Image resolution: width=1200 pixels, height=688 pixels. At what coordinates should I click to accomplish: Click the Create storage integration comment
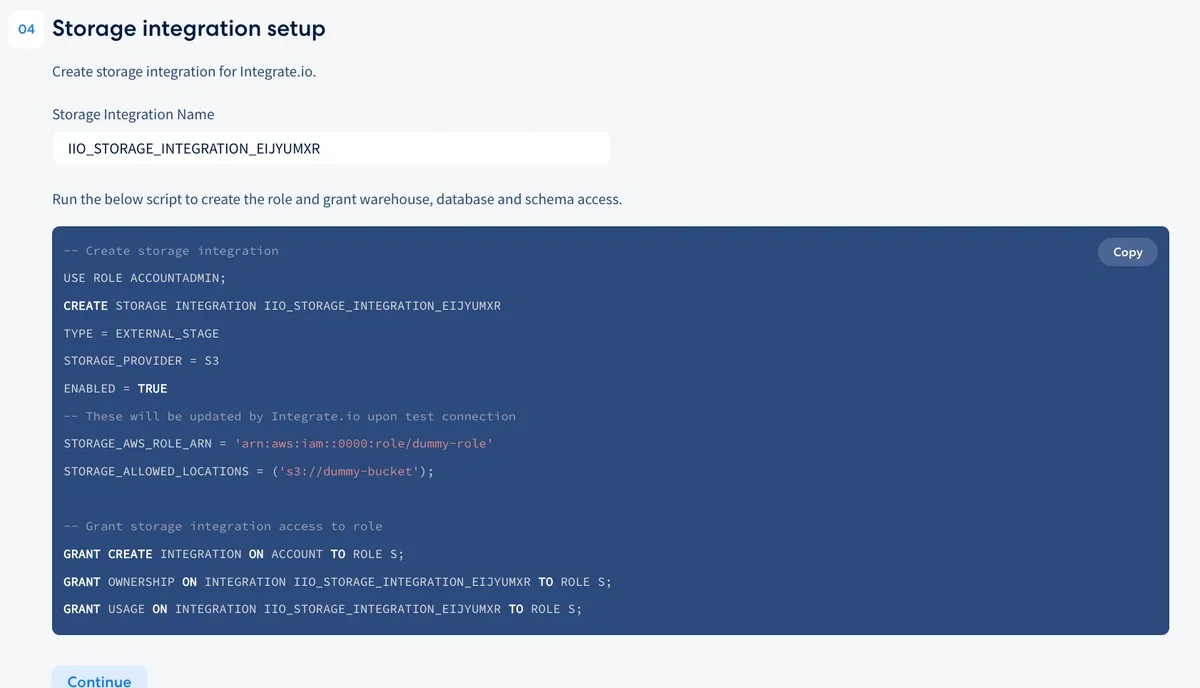(171, 251)
